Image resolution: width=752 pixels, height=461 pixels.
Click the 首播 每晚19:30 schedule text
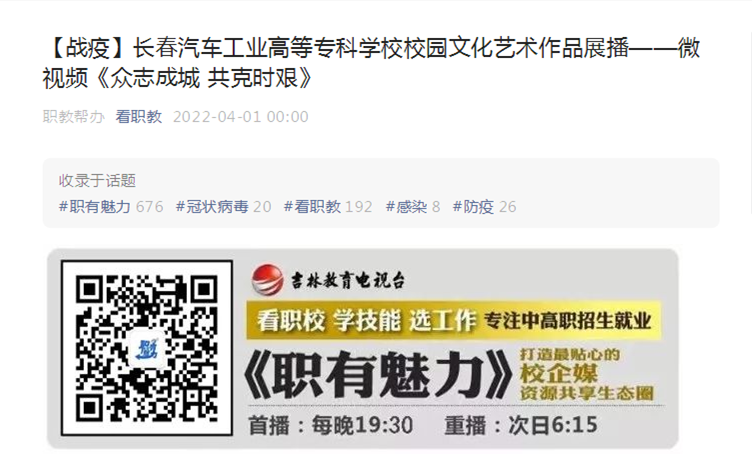coord(330,425)
